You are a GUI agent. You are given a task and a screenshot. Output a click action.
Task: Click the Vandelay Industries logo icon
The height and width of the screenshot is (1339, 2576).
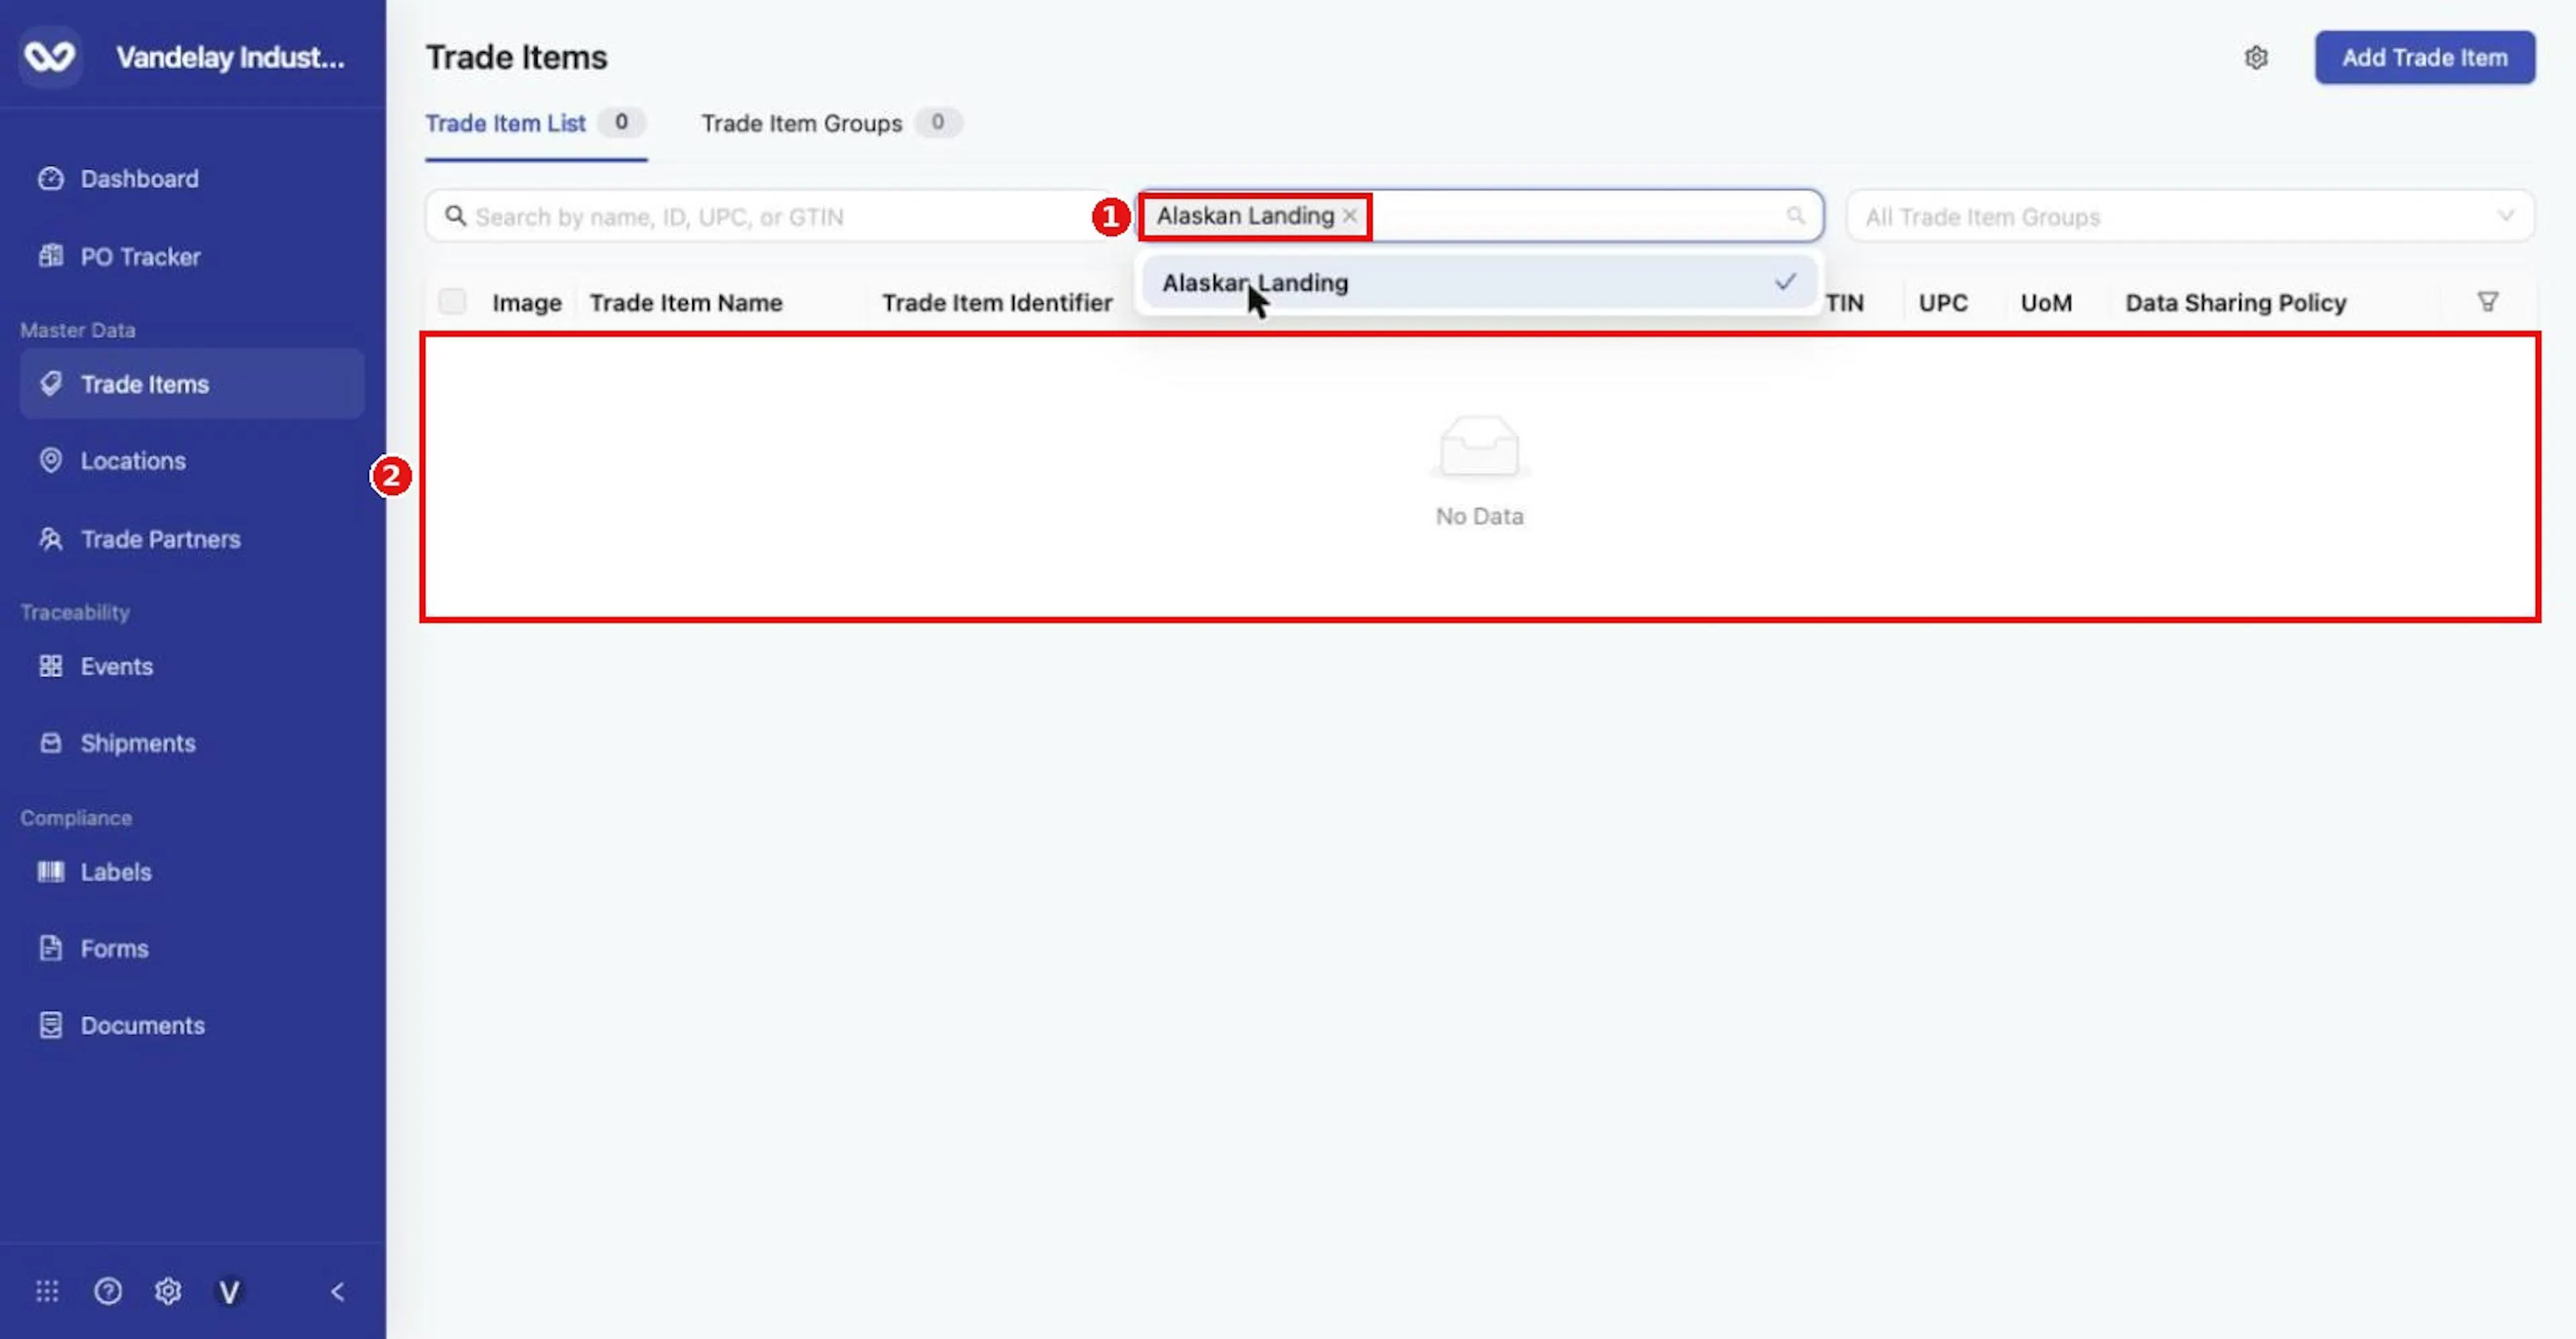tap(50, 57)
